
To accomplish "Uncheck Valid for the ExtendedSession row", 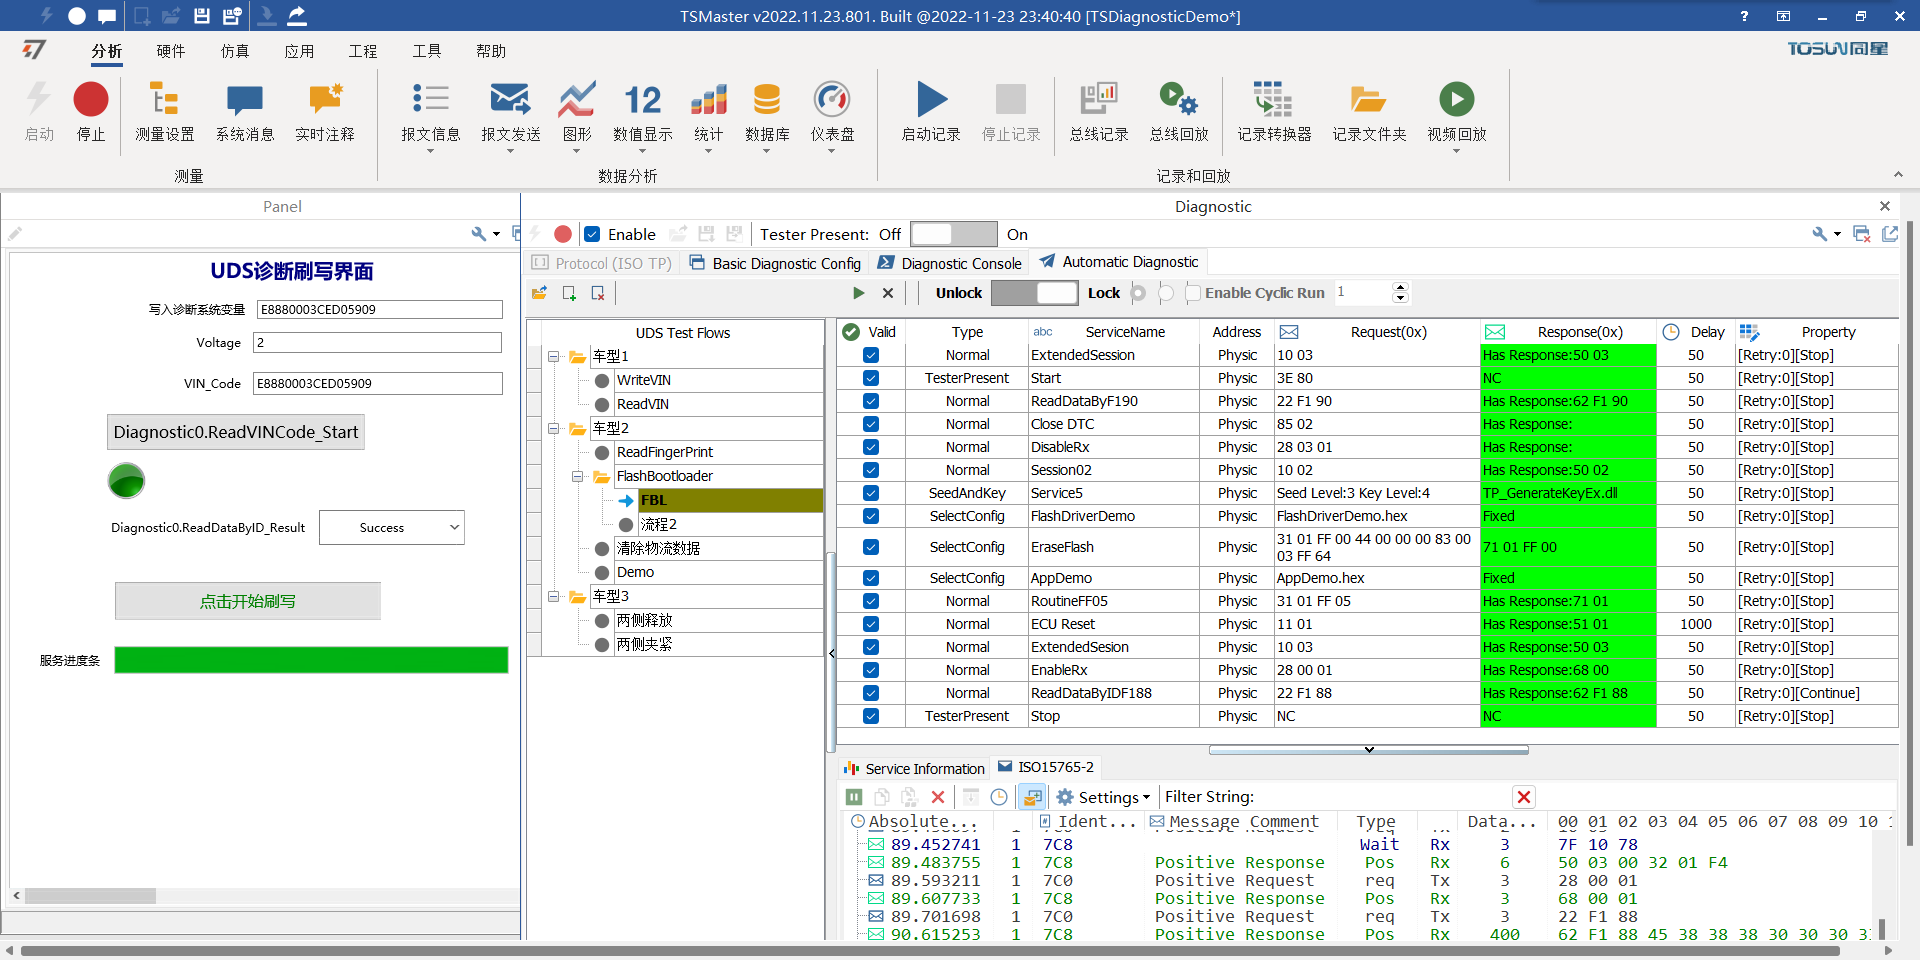I will tap(871, 355).
